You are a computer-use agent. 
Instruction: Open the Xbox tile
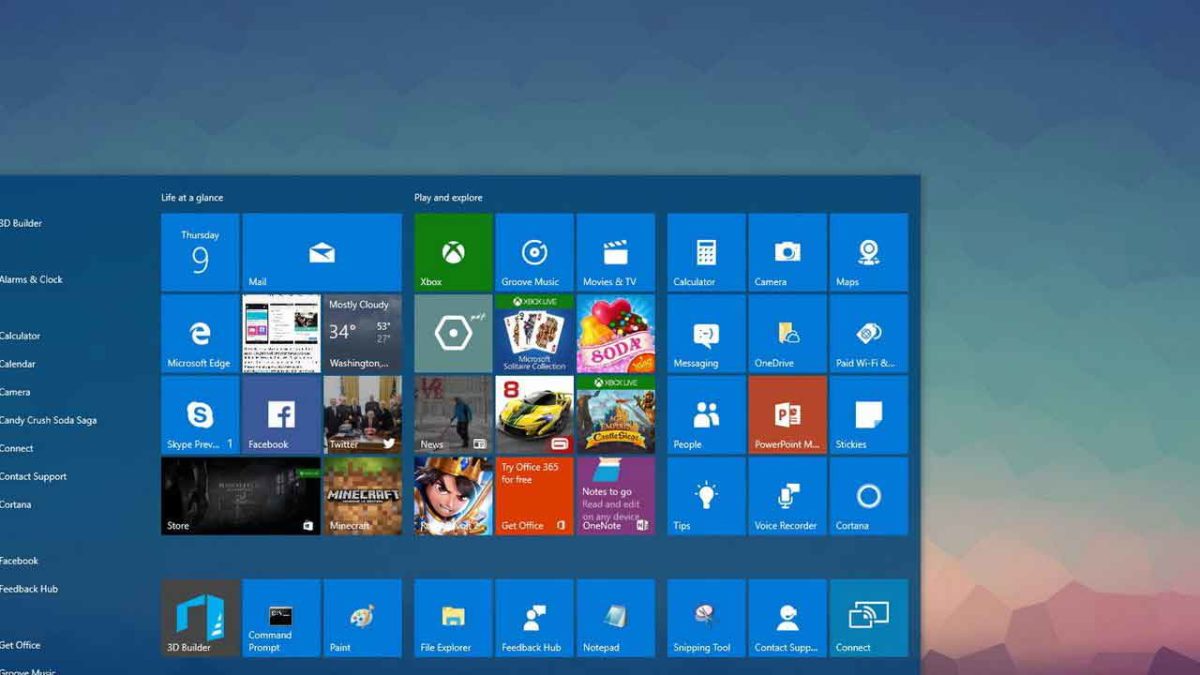click(453, 252)
